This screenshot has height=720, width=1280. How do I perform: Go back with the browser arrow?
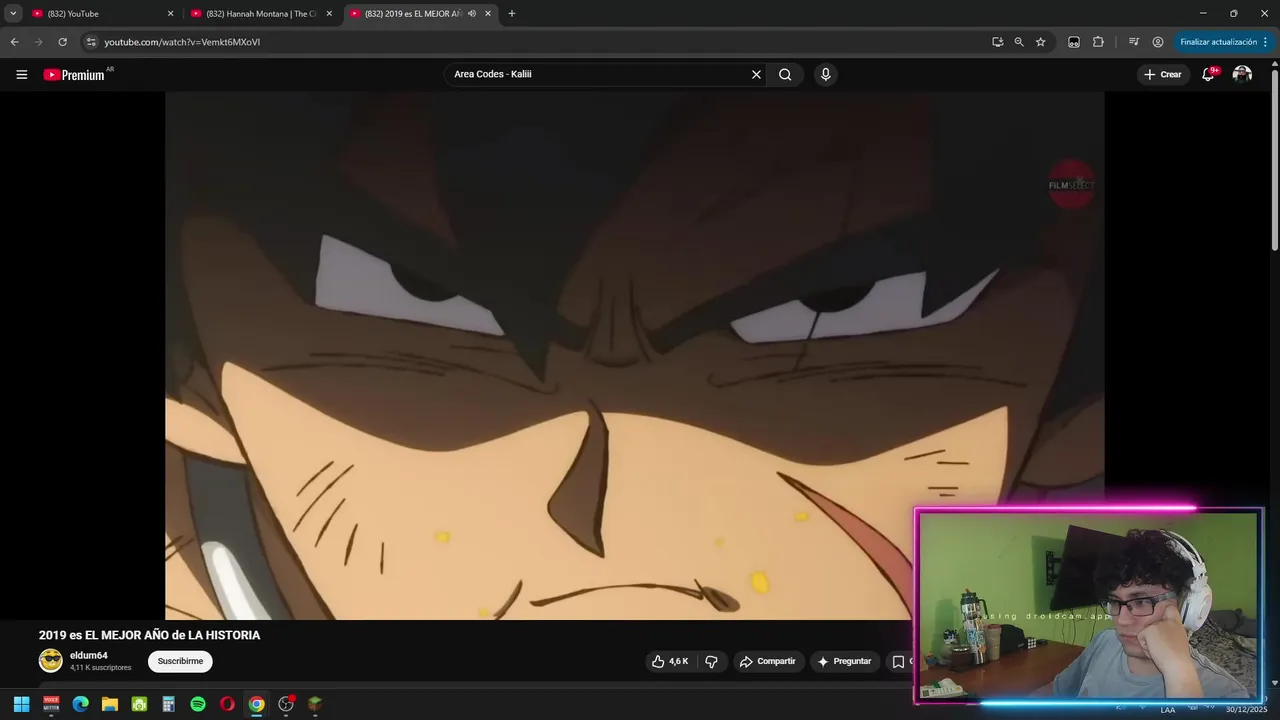(x=14, y=42)
